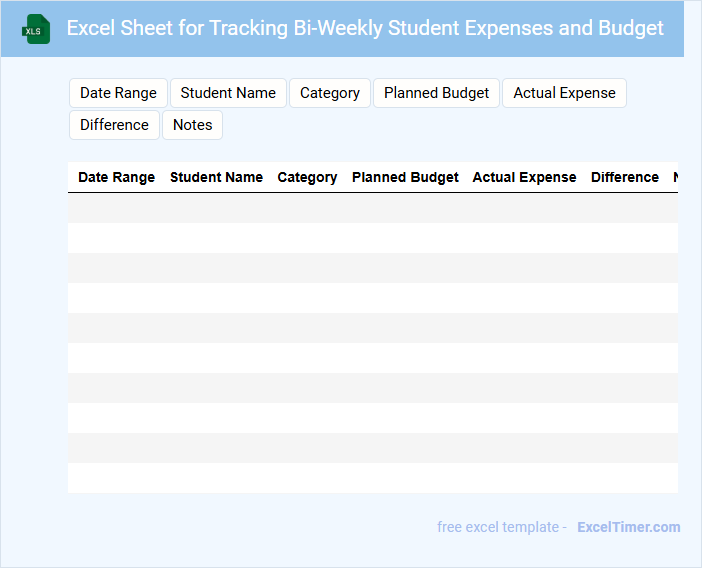Select the Date Range tag button
The height and width of the screenshot is (568, 702).
[118, 93]
